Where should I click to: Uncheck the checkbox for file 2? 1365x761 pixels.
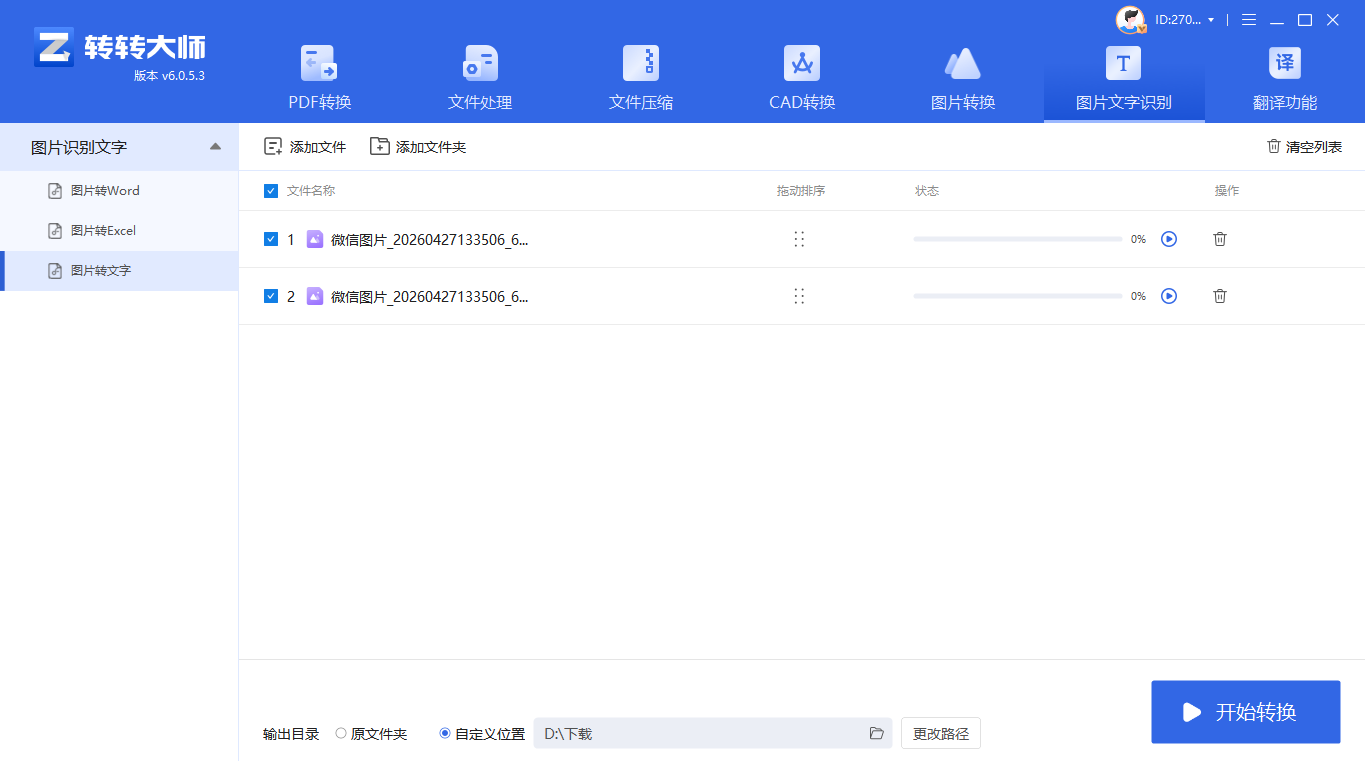271,296
